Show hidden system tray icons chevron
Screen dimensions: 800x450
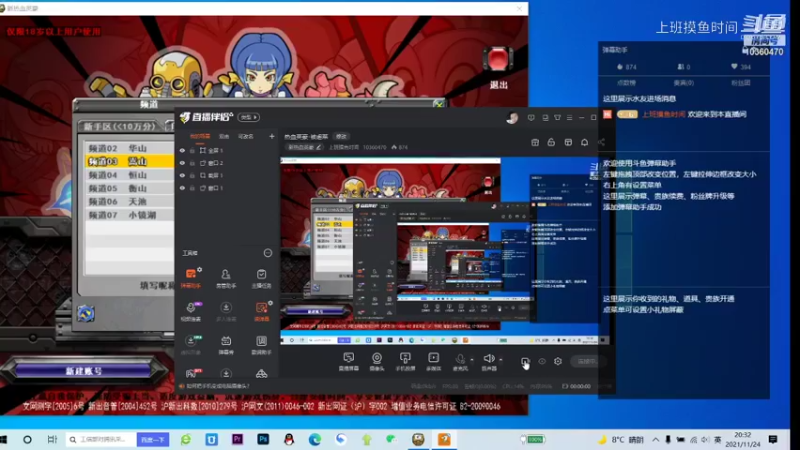coord(656,439)
